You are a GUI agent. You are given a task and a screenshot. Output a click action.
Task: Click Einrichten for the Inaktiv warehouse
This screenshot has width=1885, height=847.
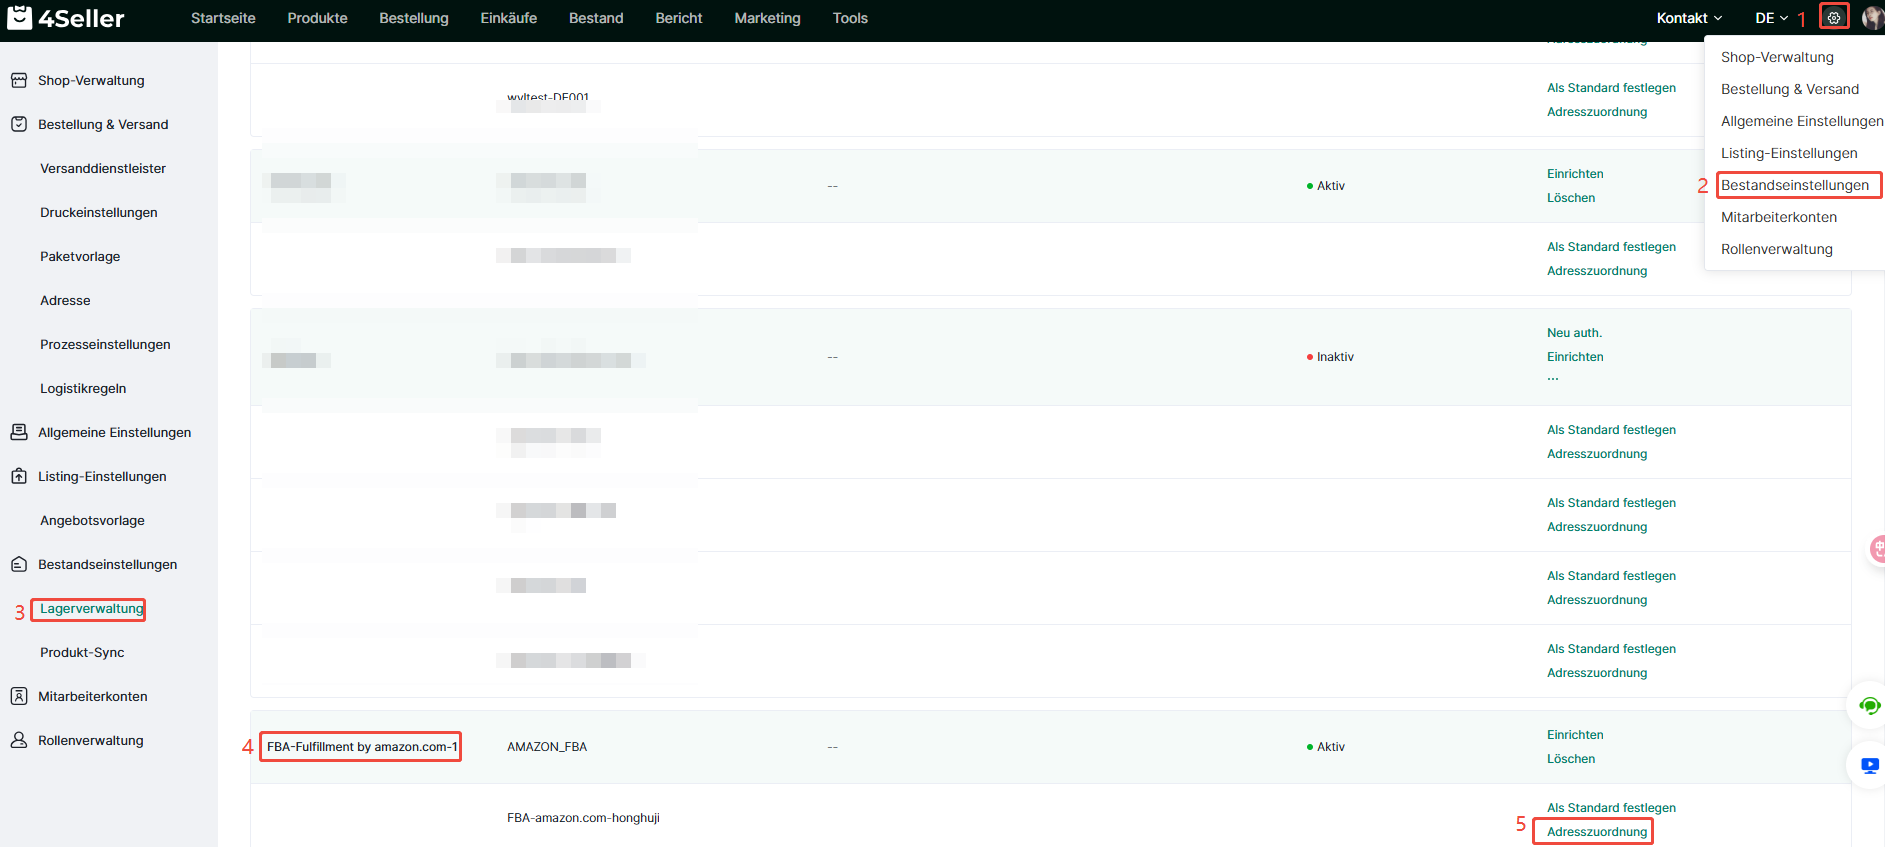(1575, 357)
